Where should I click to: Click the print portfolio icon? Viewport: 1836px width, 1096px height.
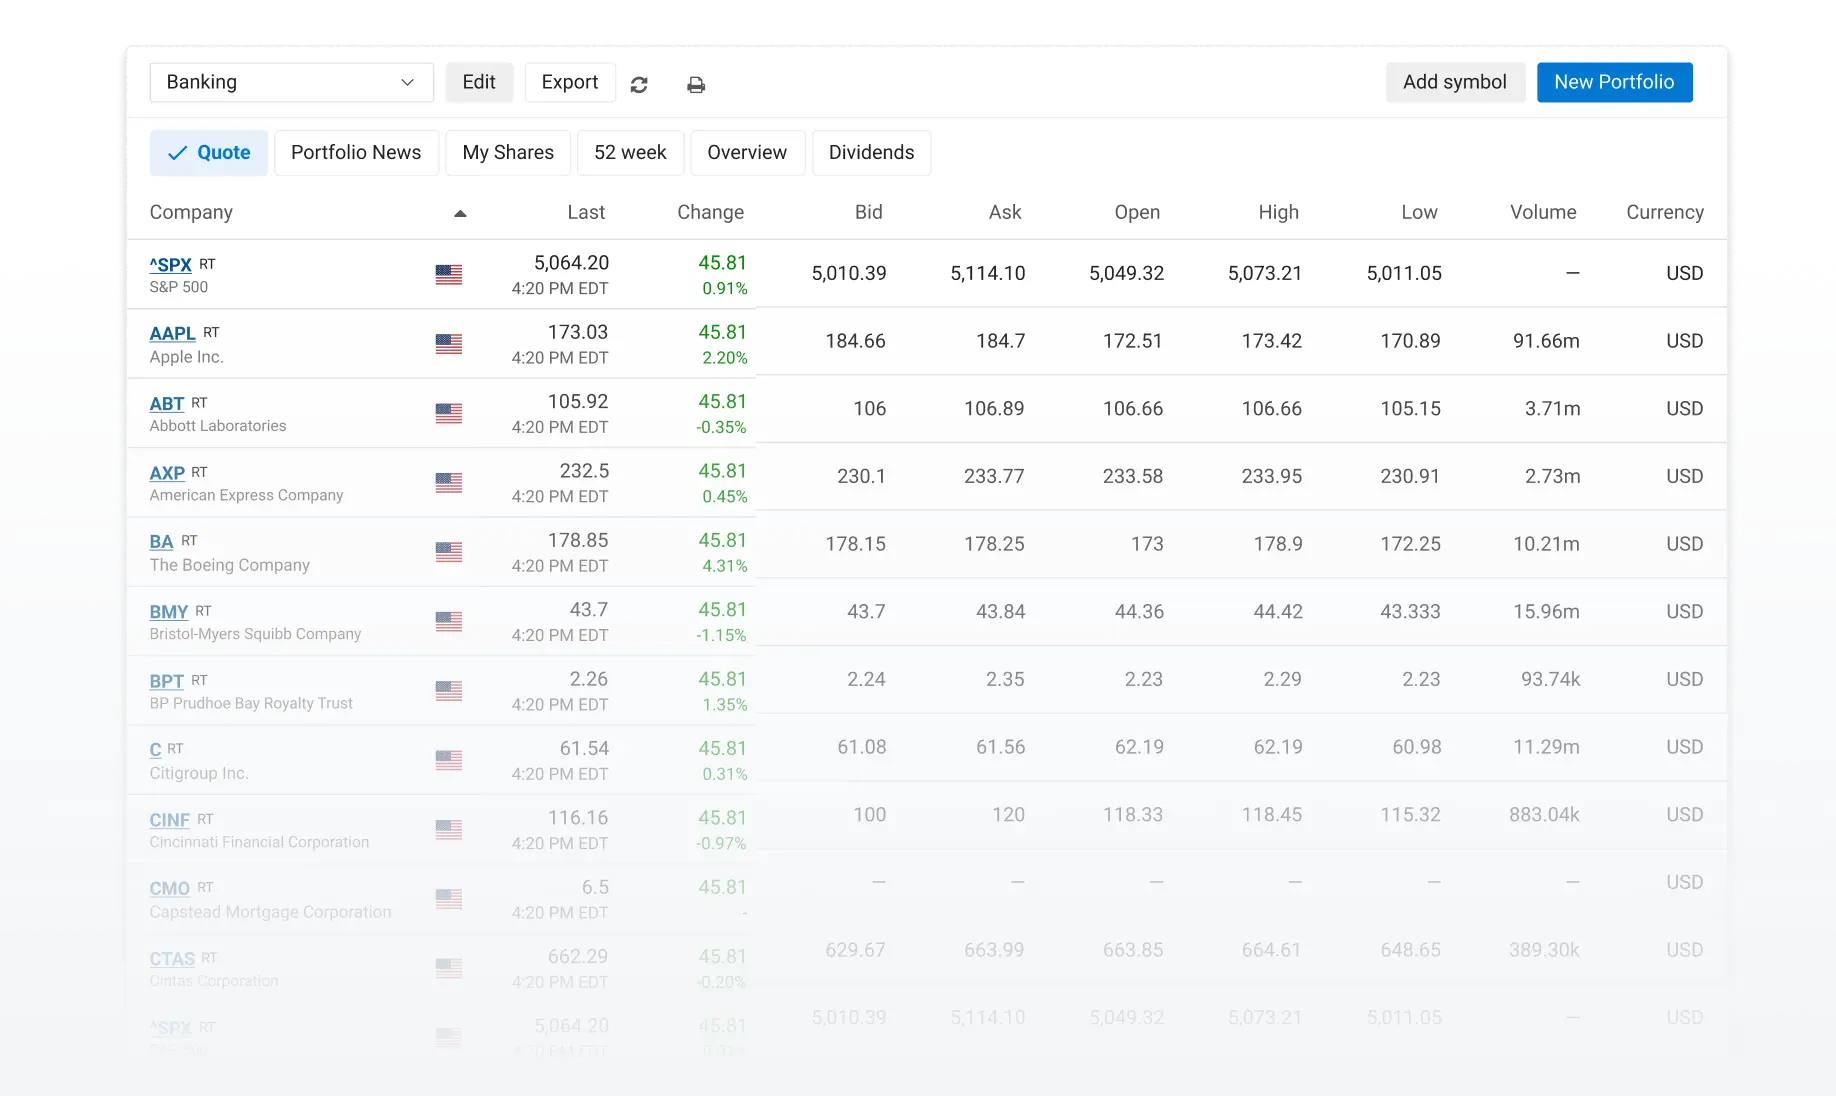pyautogui.click(x=696, y=85)
